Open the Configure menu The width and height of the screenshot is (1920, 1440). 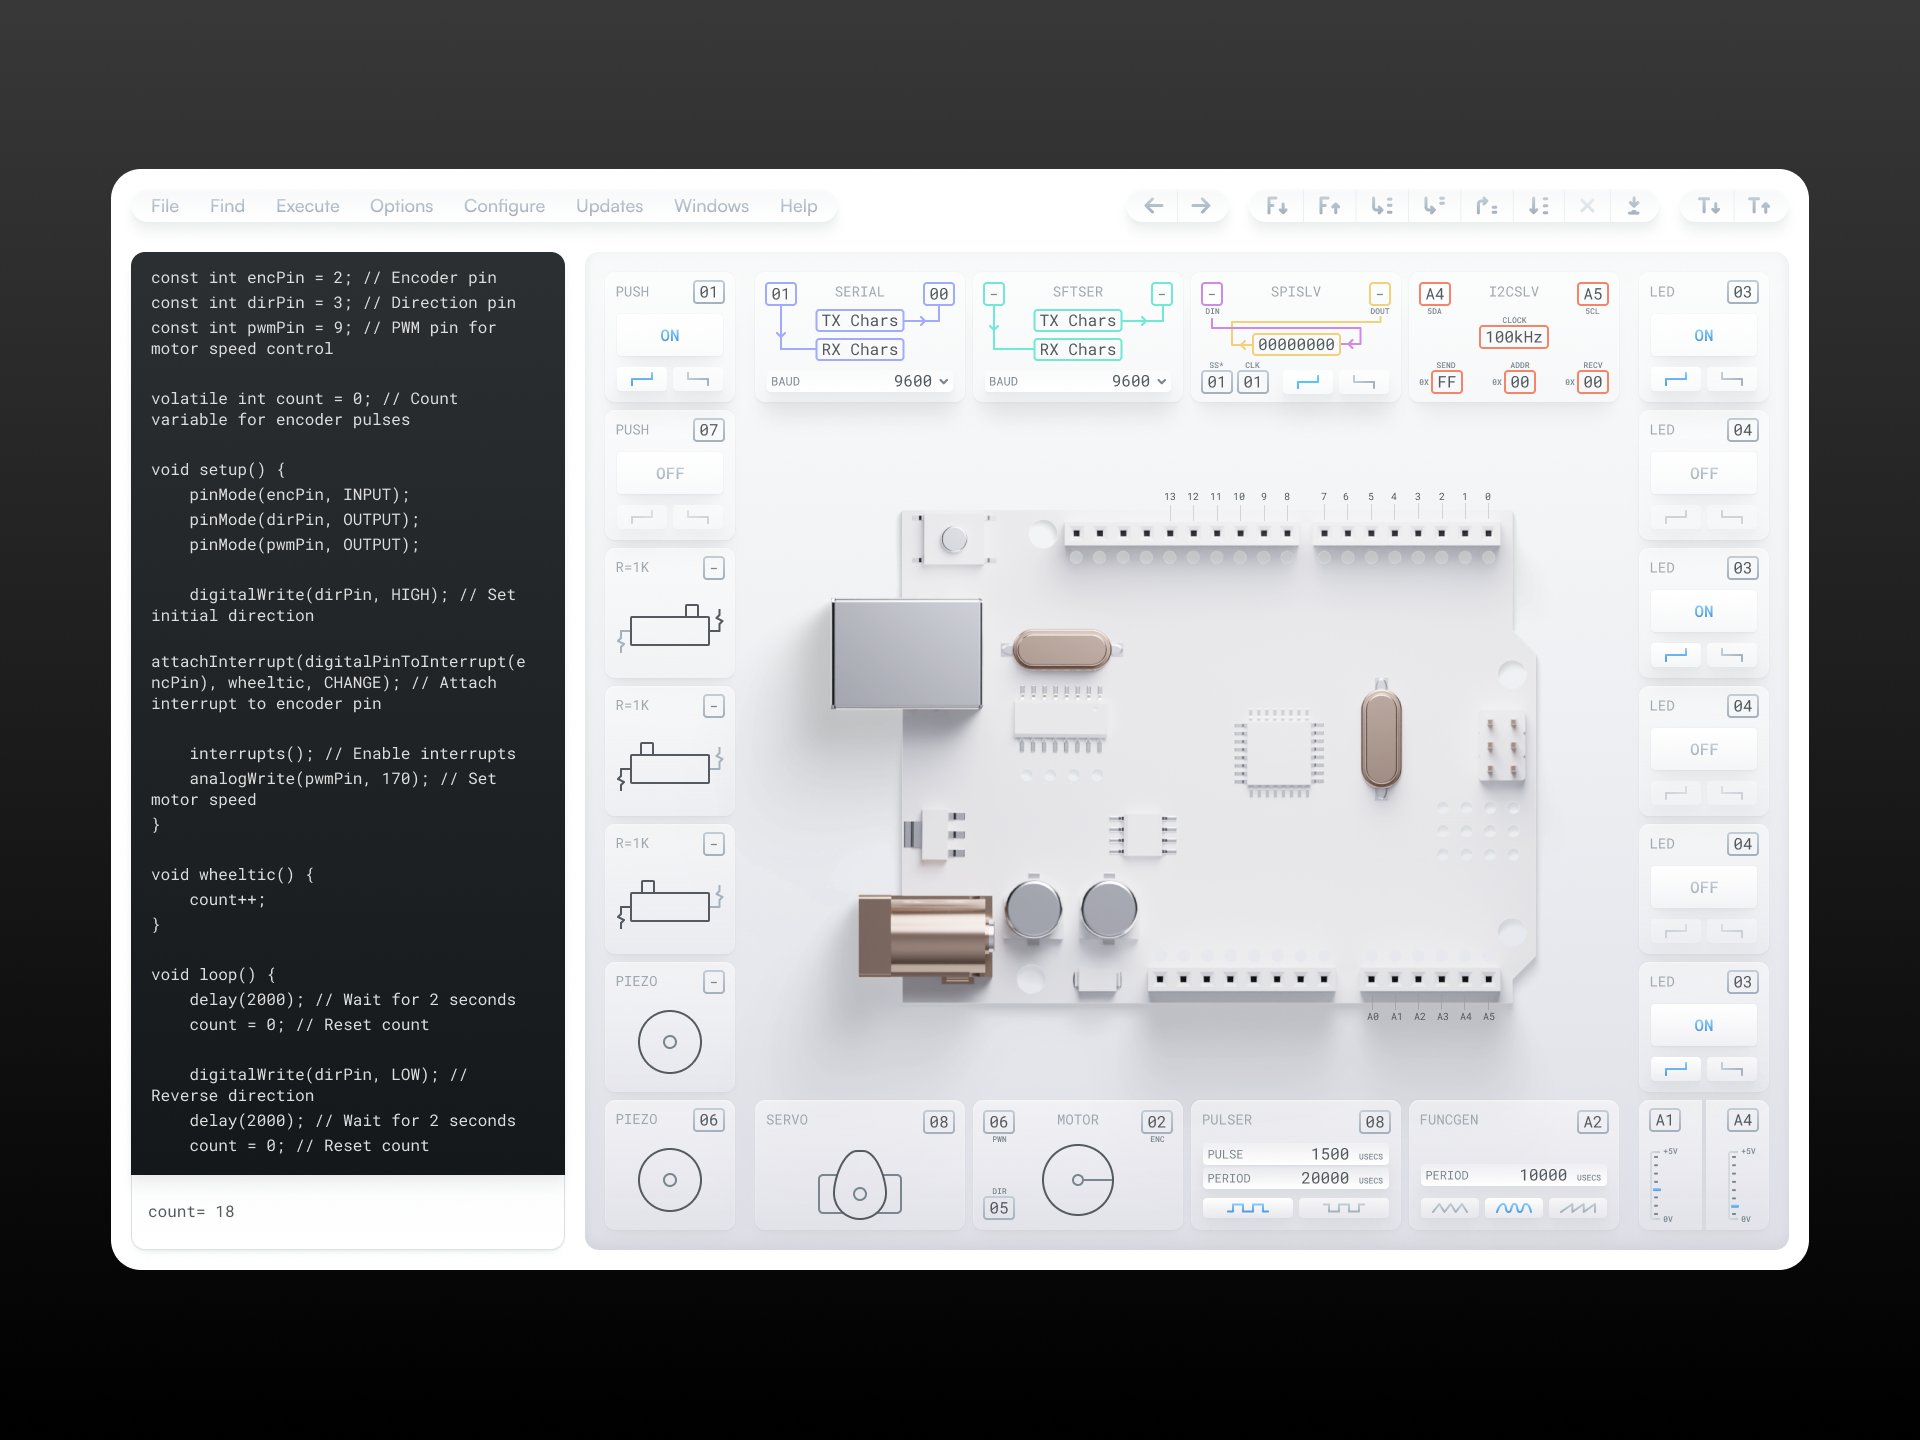504,206
